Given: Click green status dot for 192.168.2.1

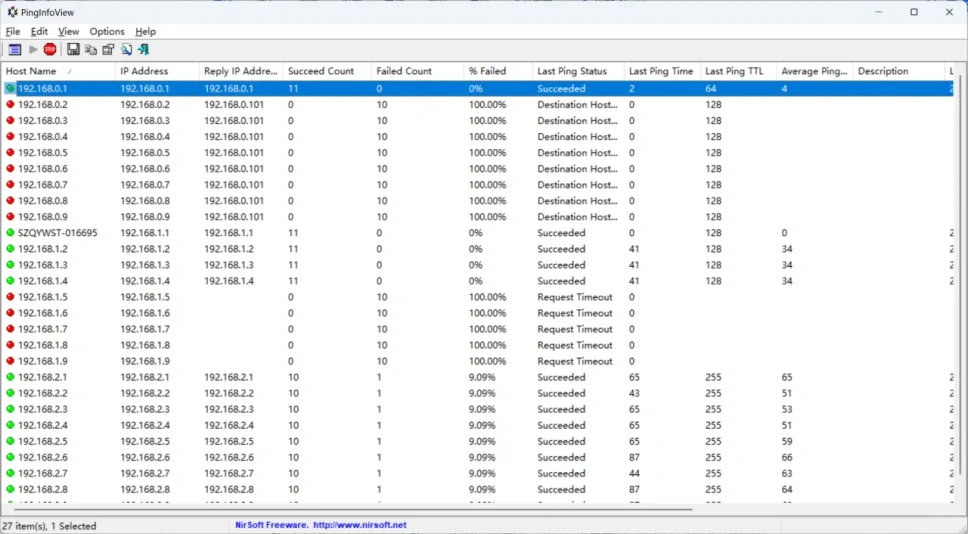Looking at the screenshot, I should click(10, 377).
